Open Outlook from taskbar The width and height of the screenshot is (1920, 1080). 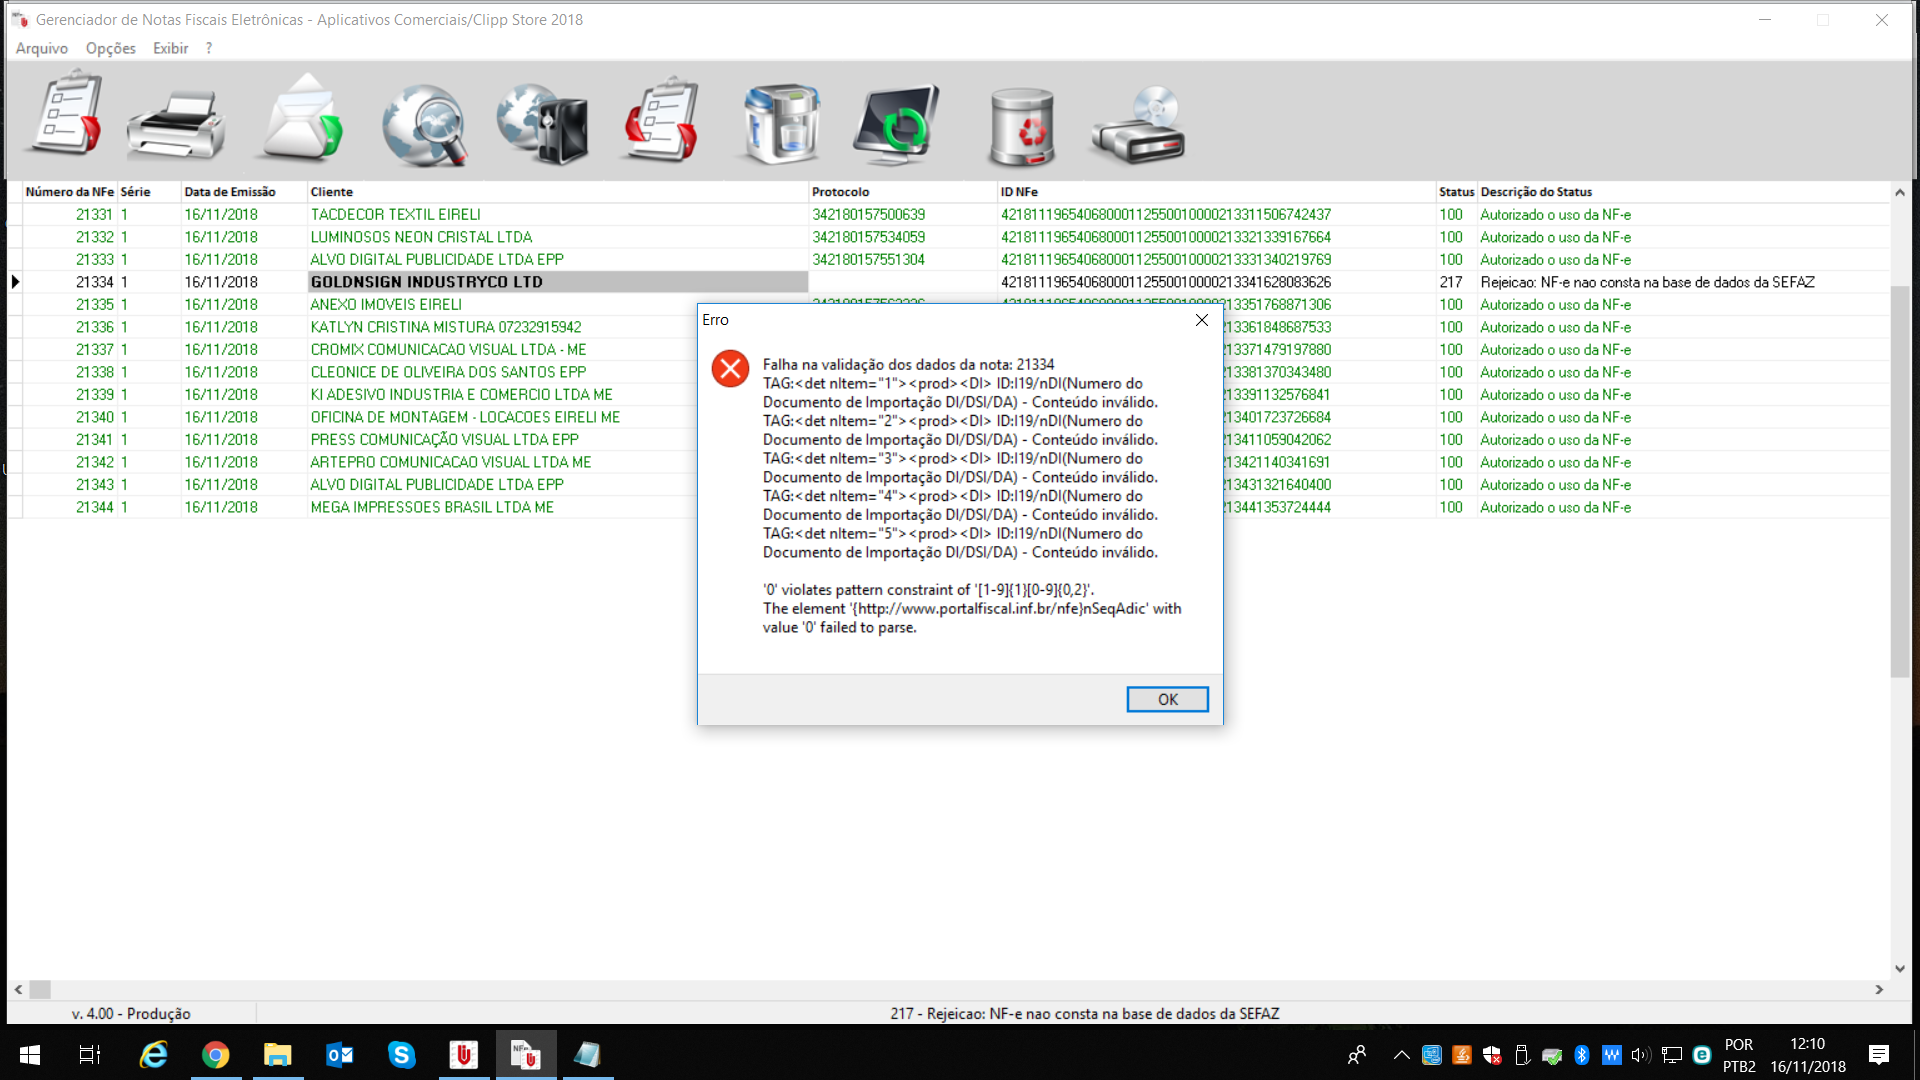coord(339,1054)
